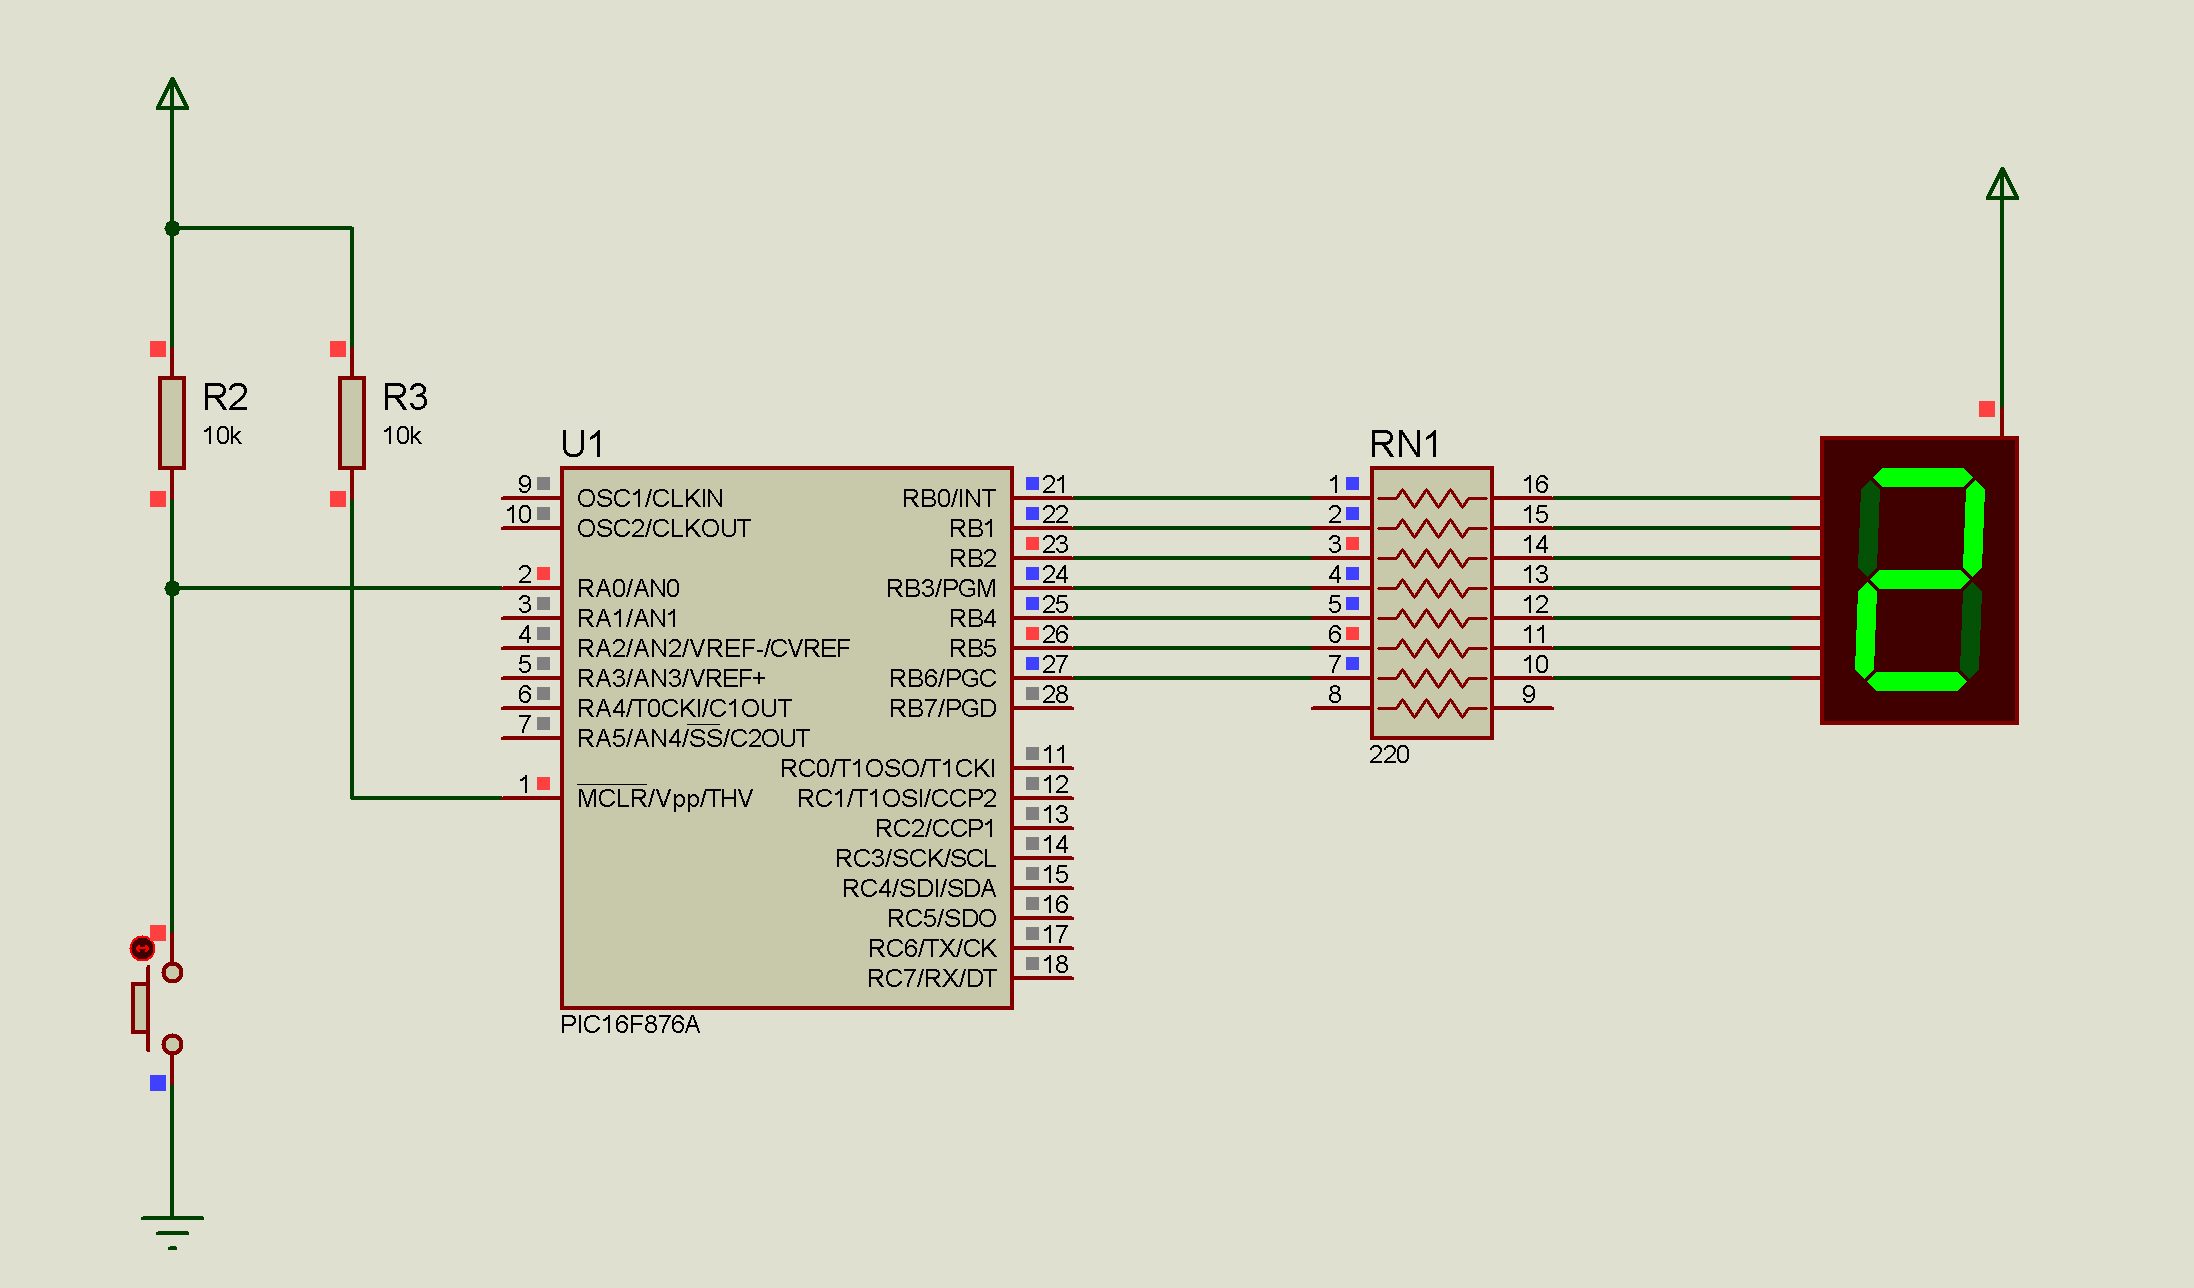2194x1288 pixels.
Task: Click the "RC5/SDO" pin label
Action: click(x=942, y=918)
